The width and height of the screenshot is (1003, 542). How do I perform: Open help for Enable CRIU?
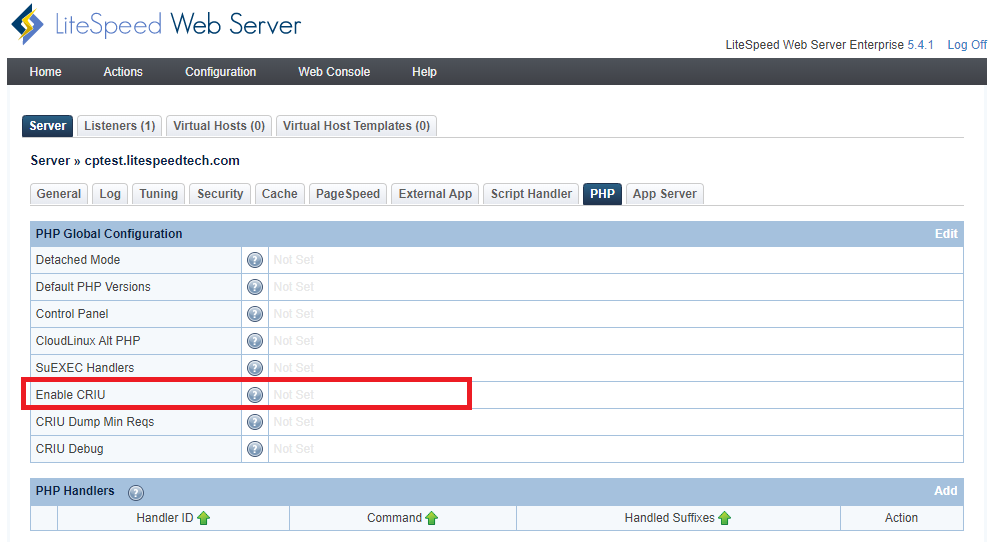[x=255, y=395]
